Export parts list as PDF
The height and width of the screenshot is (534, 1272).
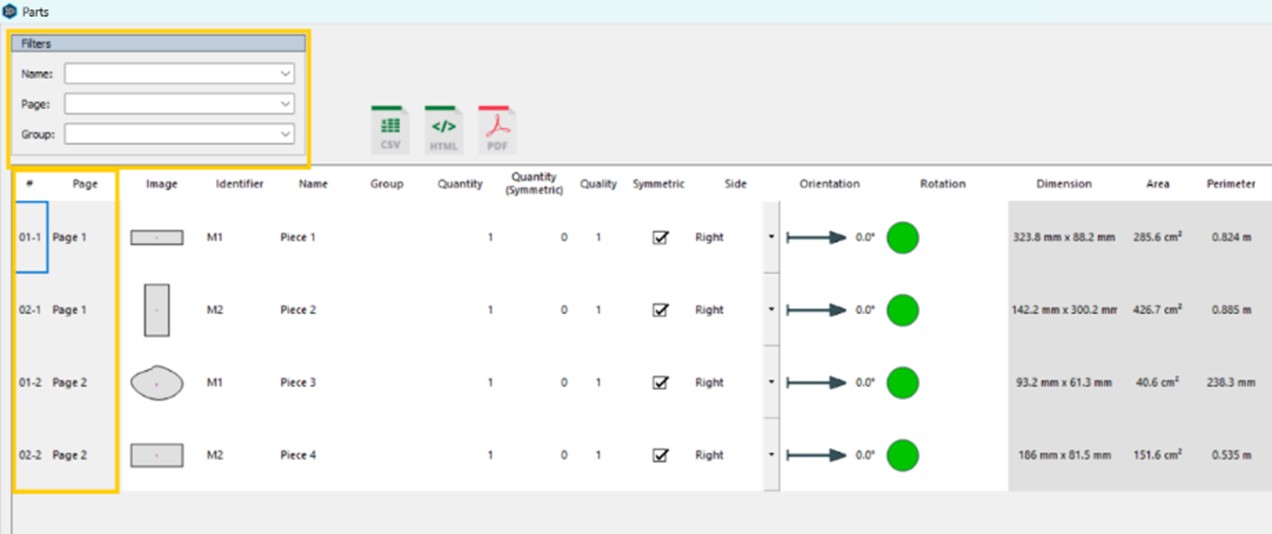[x=496, y=129]
